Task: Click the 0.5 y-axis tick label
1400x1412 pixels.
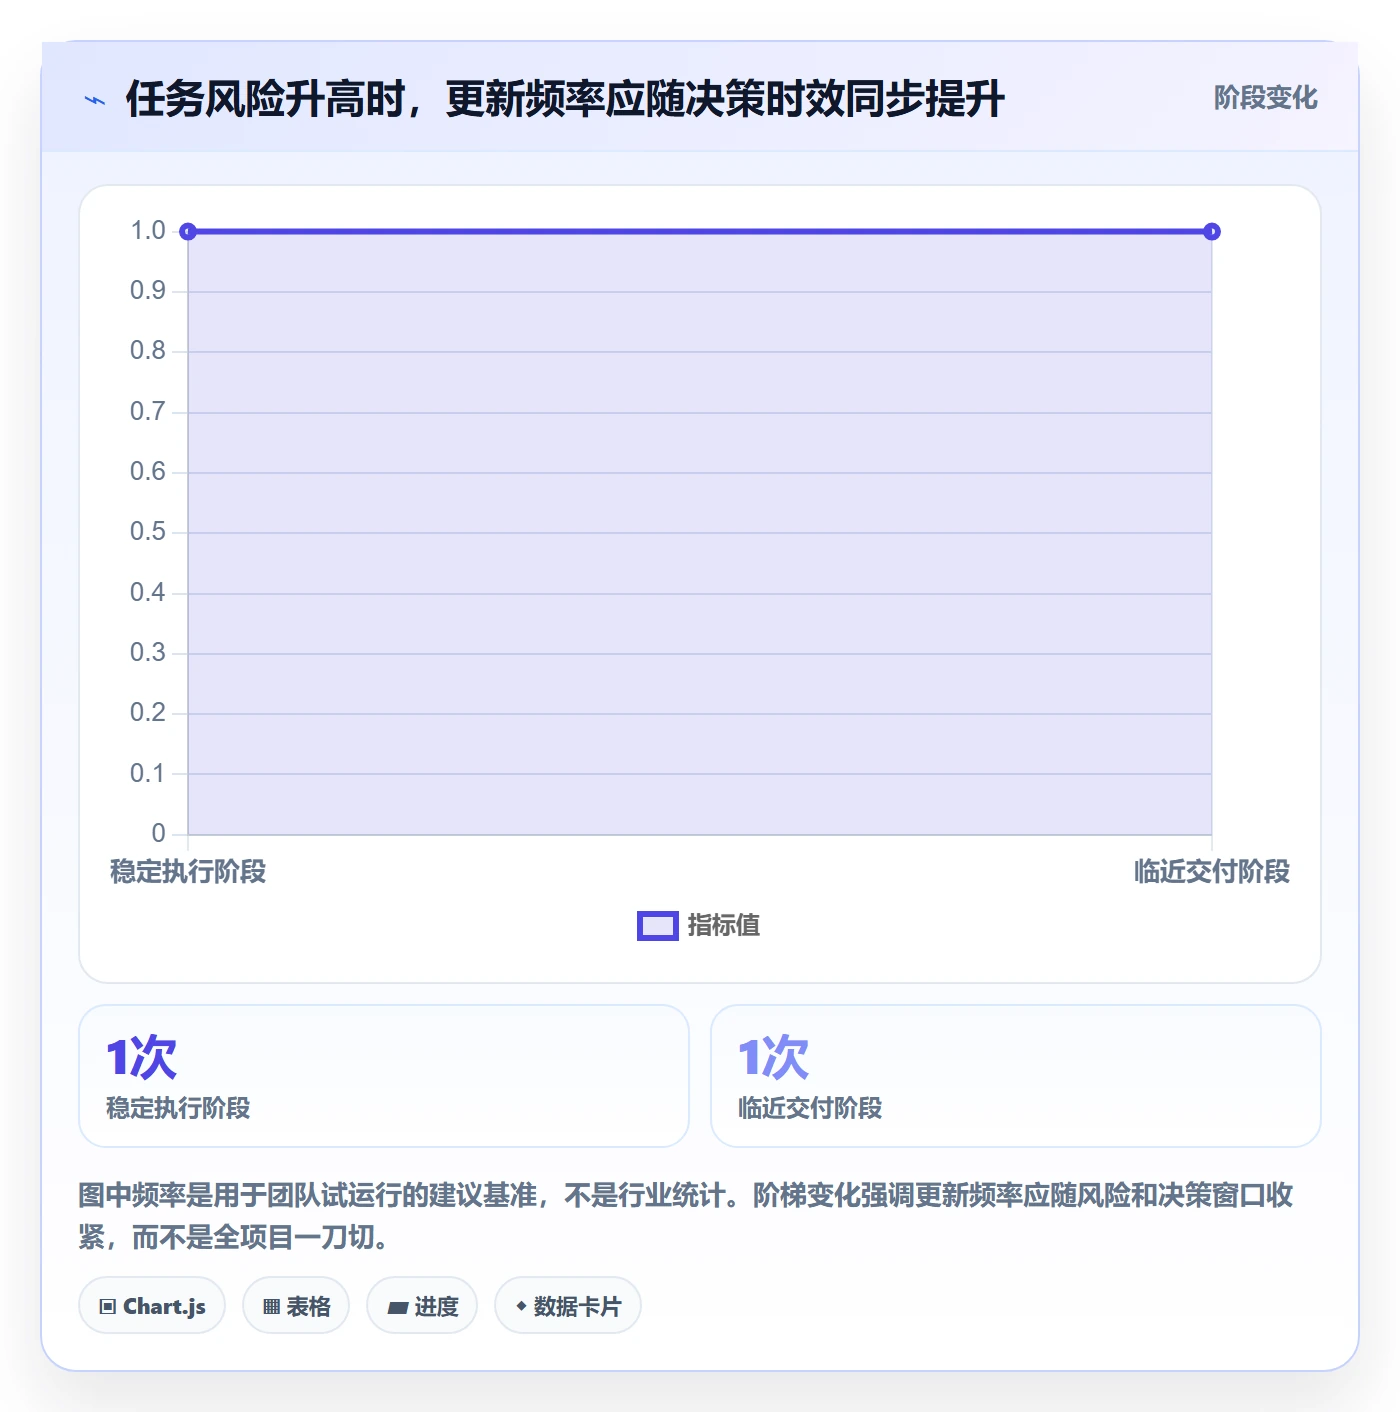Action: click(x=148, y=532)
